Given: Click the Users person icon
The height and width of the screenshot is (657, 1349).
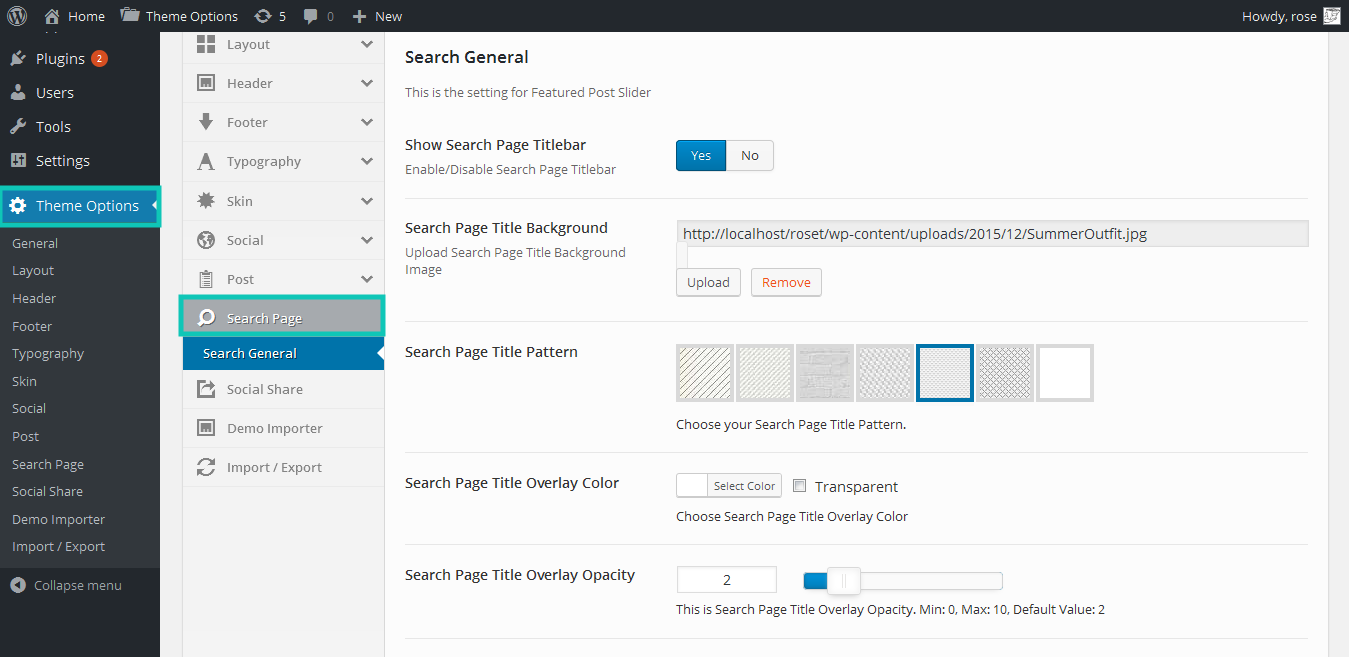Looking at the screenshot, I should [x=18, y=93].
